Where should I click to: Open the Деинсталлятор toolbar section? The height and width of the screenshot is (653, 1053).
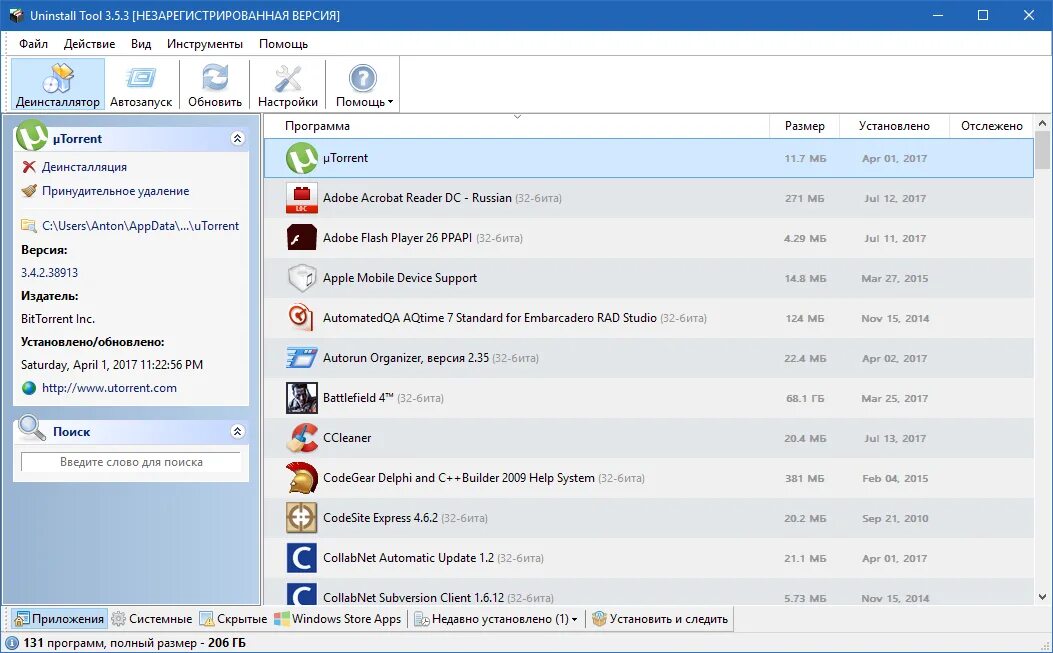coord(58,85)
